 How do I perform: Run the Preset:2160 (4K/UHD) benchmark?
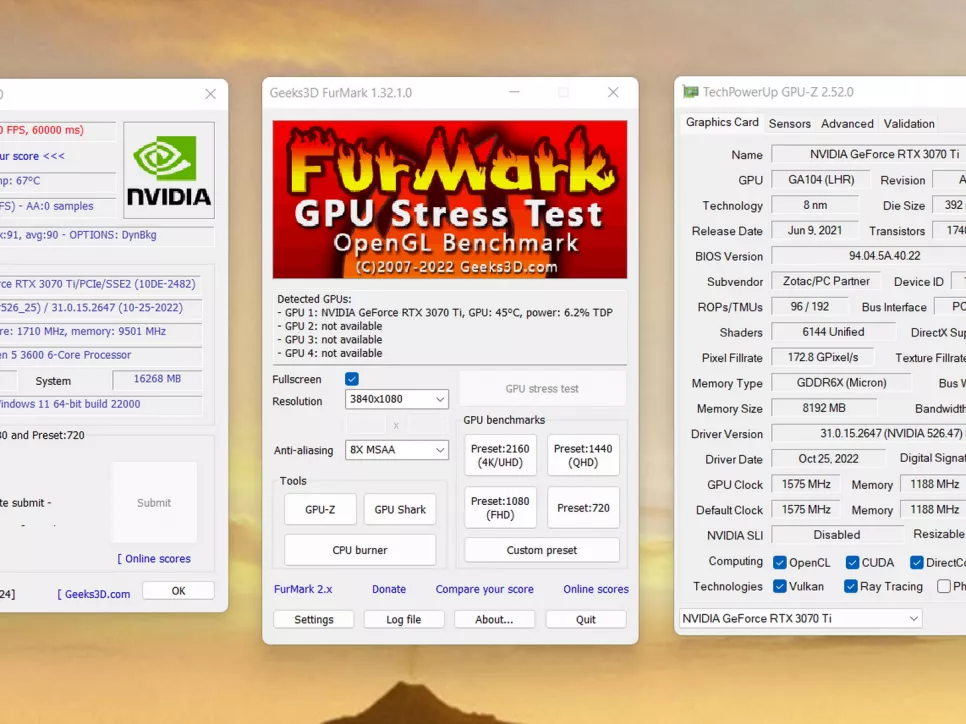point(500,455)
